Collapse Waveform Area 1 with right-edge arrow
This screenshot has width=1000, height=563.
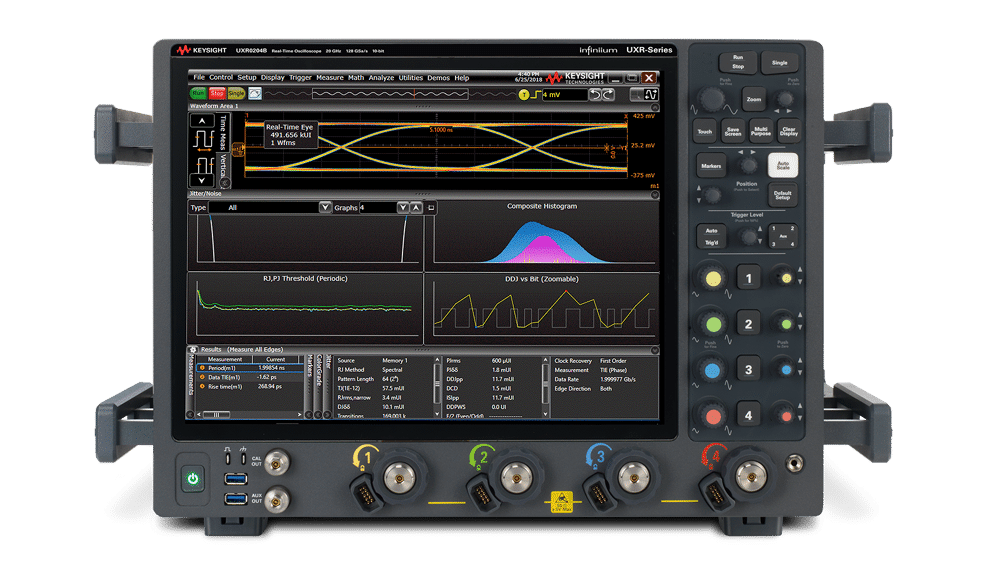pyautogui.click(x=654, y=107)
